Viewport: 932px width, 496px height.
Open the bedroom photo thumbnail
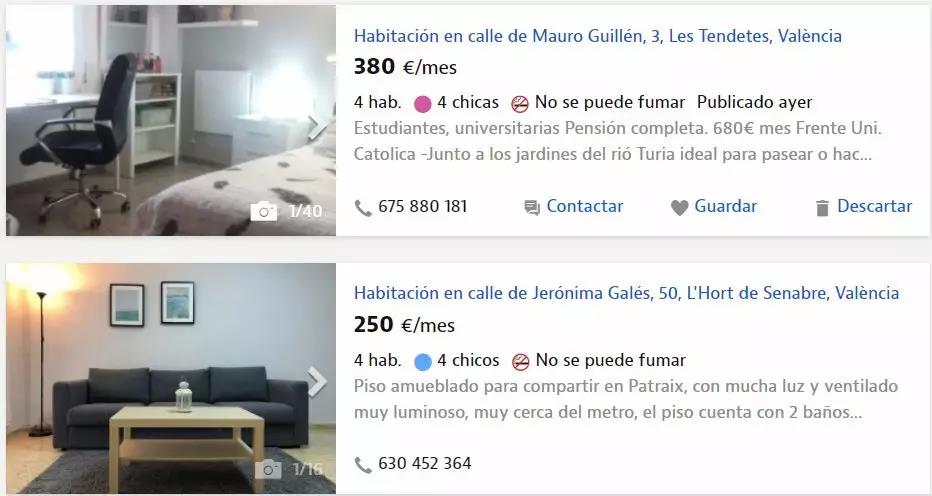click(171, 121)
